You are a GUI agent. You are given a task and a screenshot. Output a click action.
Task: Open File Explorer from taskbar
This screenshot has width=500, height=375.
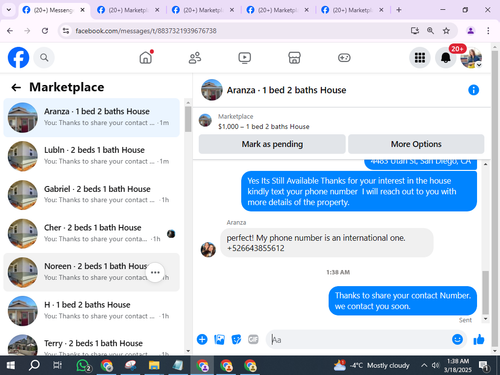pyautogui.click(x=154, y=366)
